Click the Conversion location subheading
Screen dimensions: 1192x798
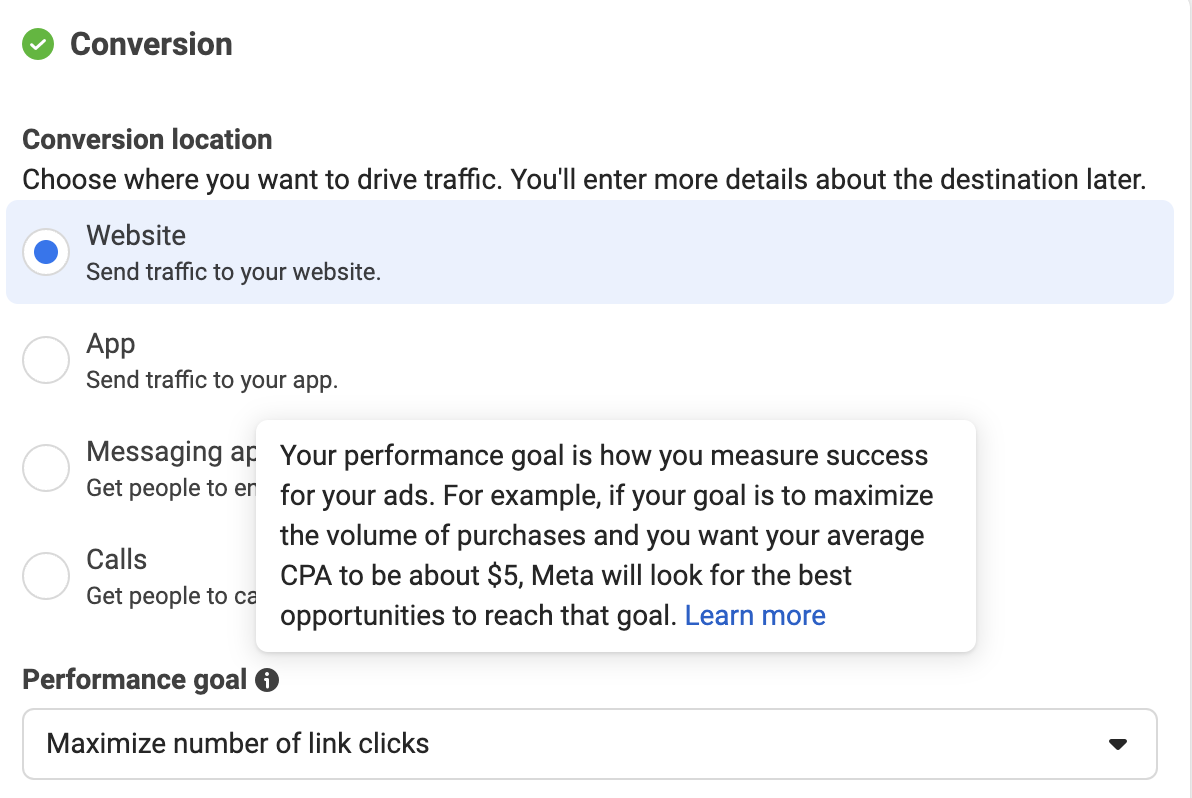click(x=147, y=140)
